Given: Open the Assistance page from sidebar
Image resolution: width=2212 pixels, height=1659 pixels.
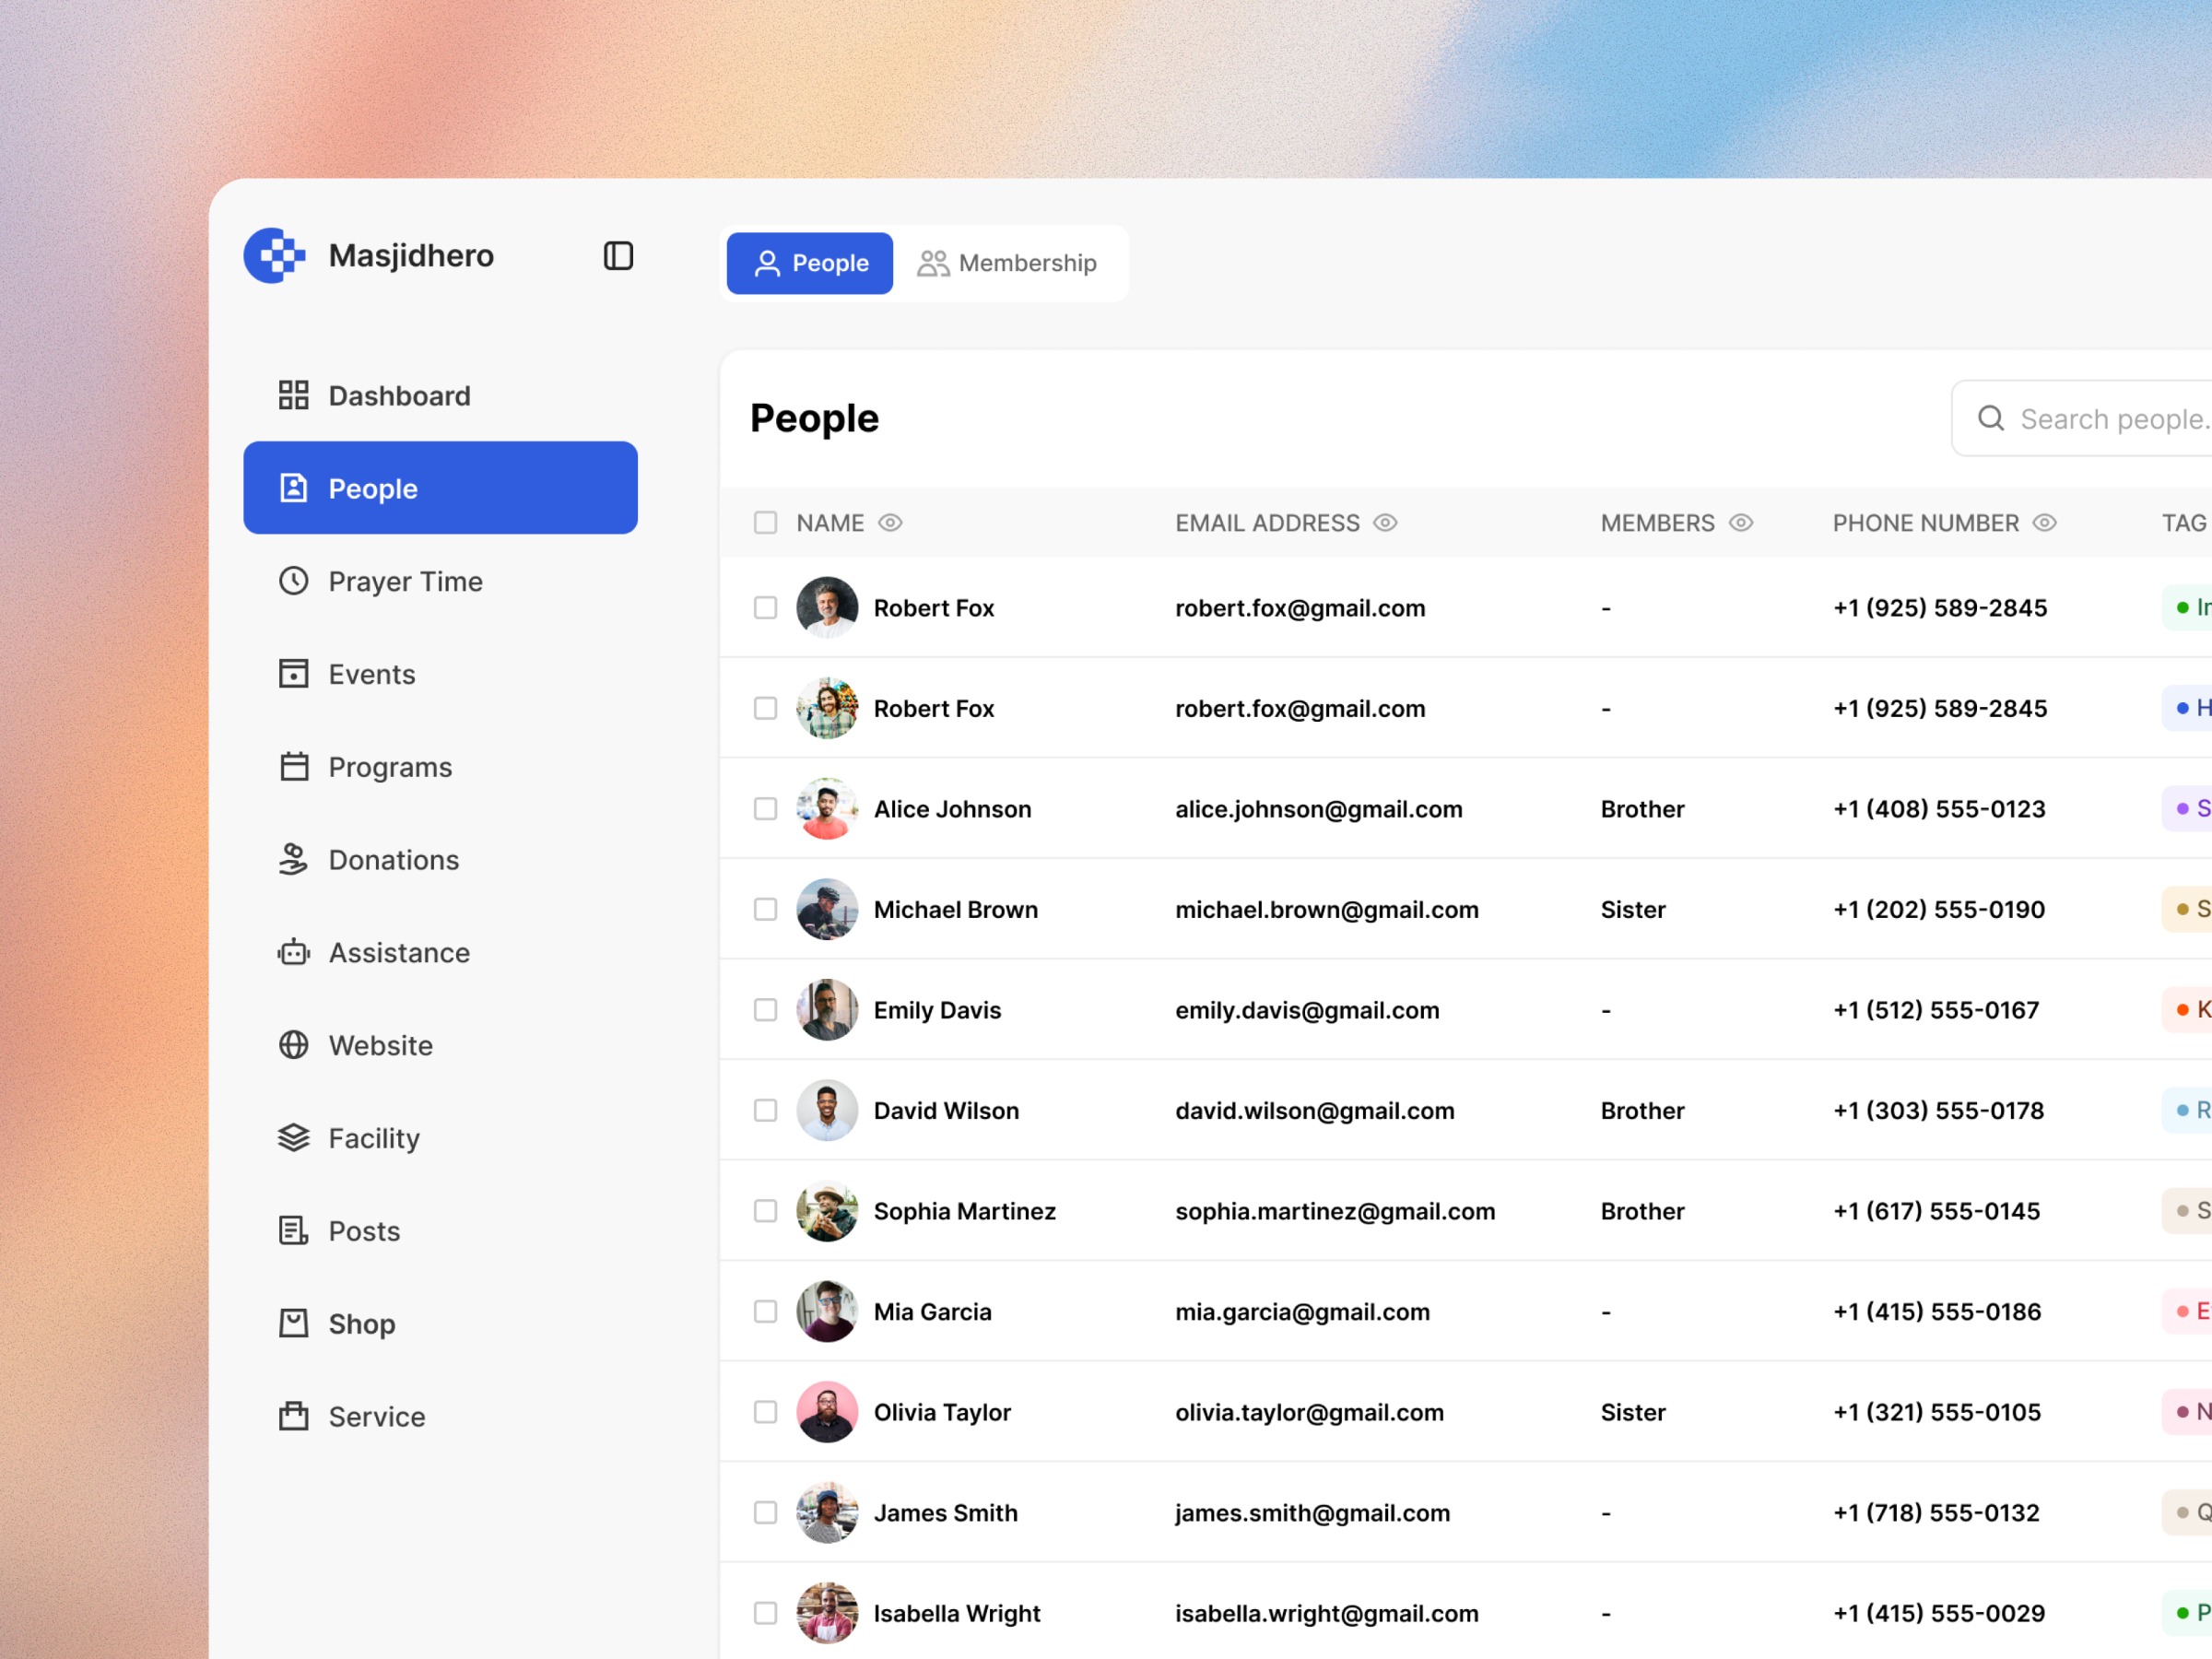Looking at the screenshot, I should click(293, 952).
